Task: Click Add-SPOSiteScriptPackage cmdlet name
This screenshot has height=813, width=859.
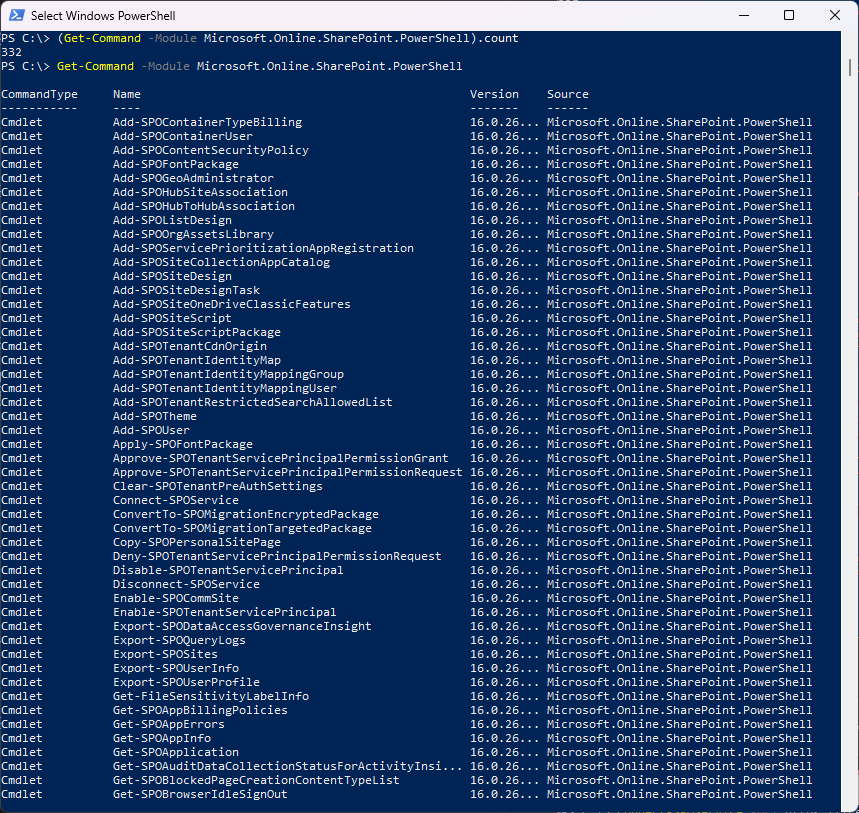Action: pyautogui.click(x=197, y=332)
